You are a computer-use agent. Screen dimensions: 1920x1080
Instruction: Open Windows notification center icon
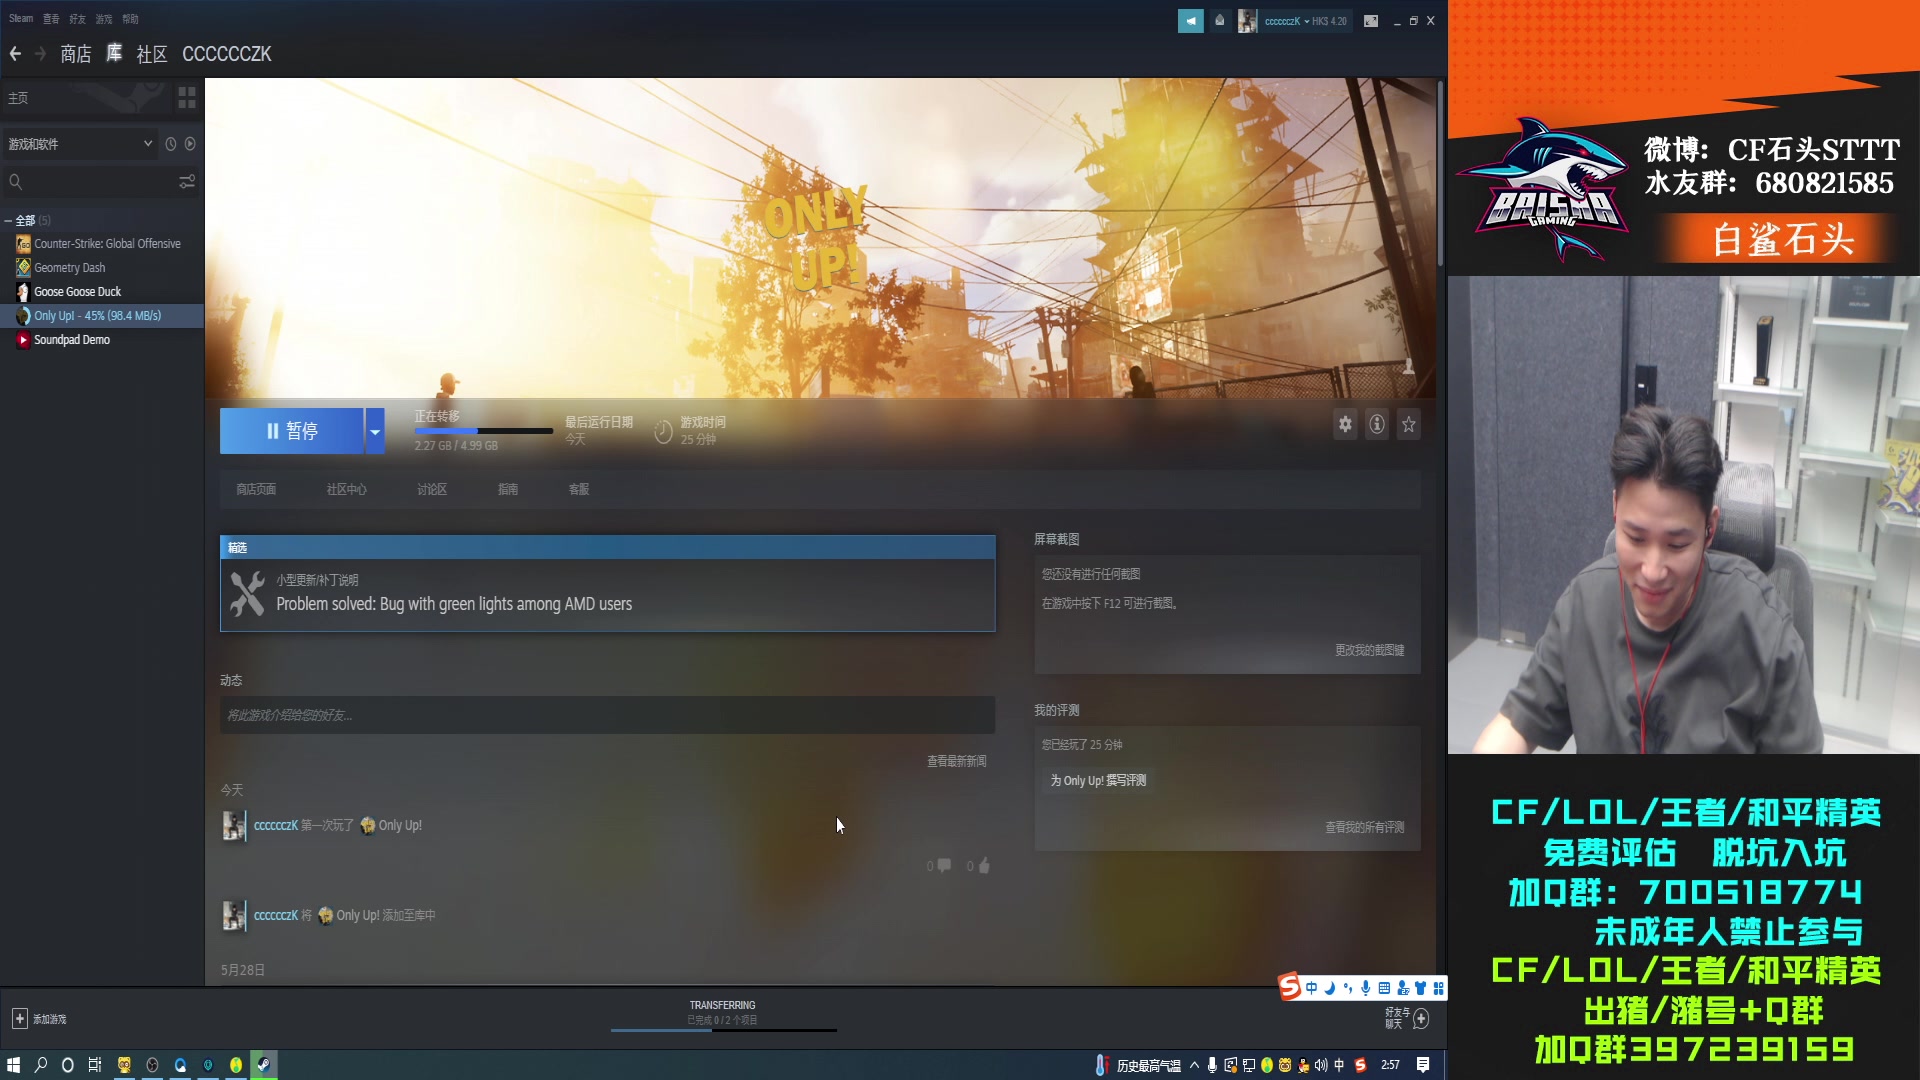pos(1423,1065)
